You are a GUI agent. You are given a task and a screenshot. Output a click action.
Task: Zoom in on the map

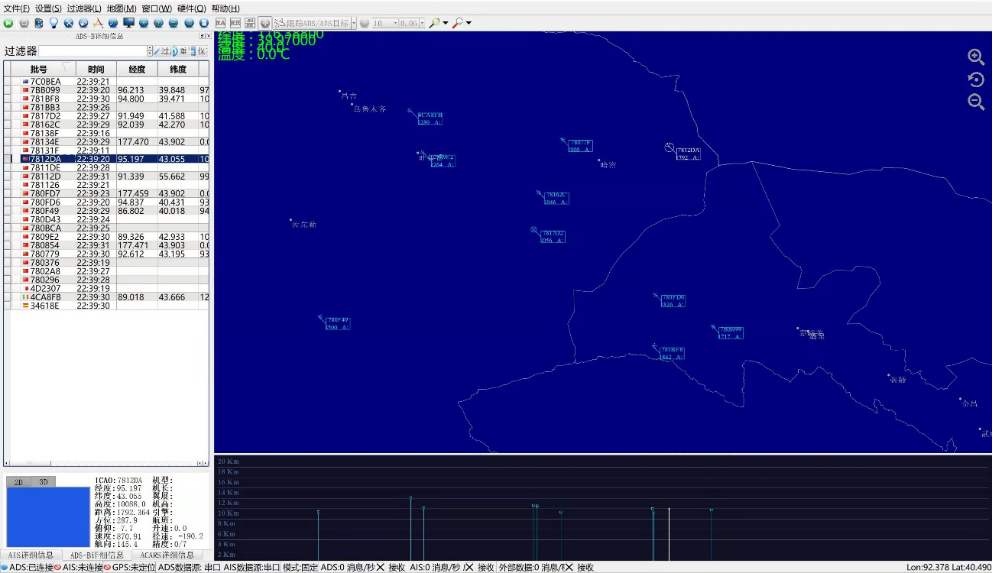(x=976, y=57)
